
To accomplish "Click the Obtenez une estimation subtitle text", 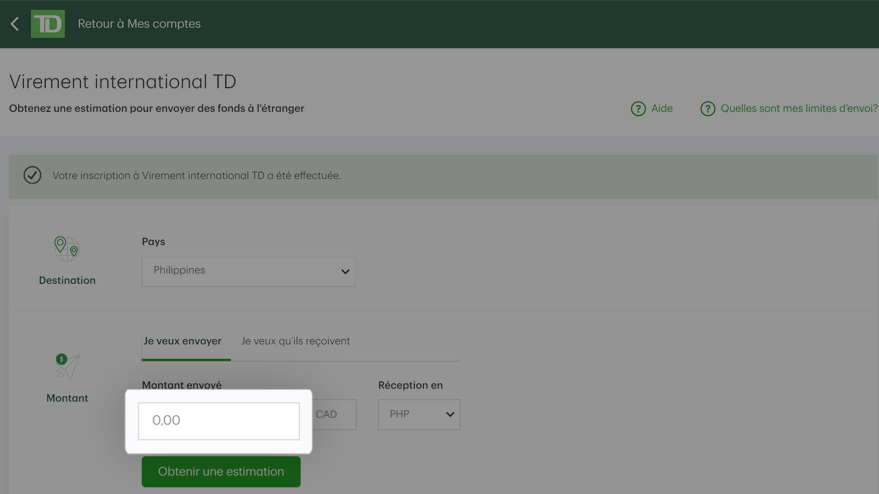I will pyautogui.click(x=156, y=108).
